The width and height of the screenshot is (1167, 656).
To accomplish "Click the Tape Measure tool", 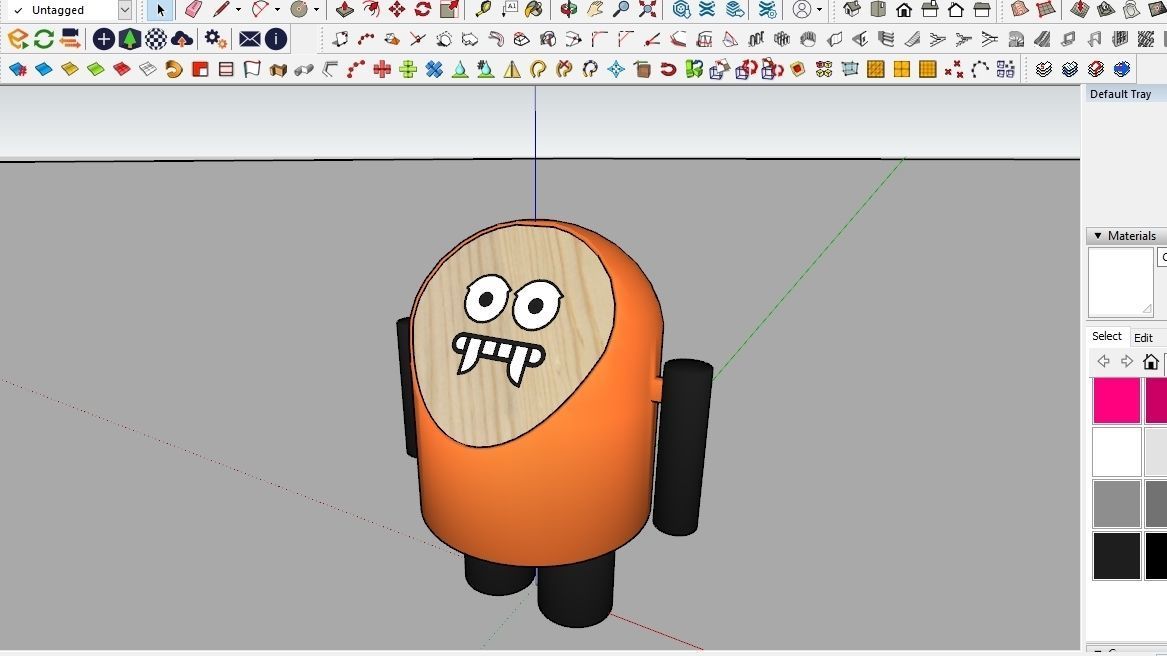I will coord(483,10).
